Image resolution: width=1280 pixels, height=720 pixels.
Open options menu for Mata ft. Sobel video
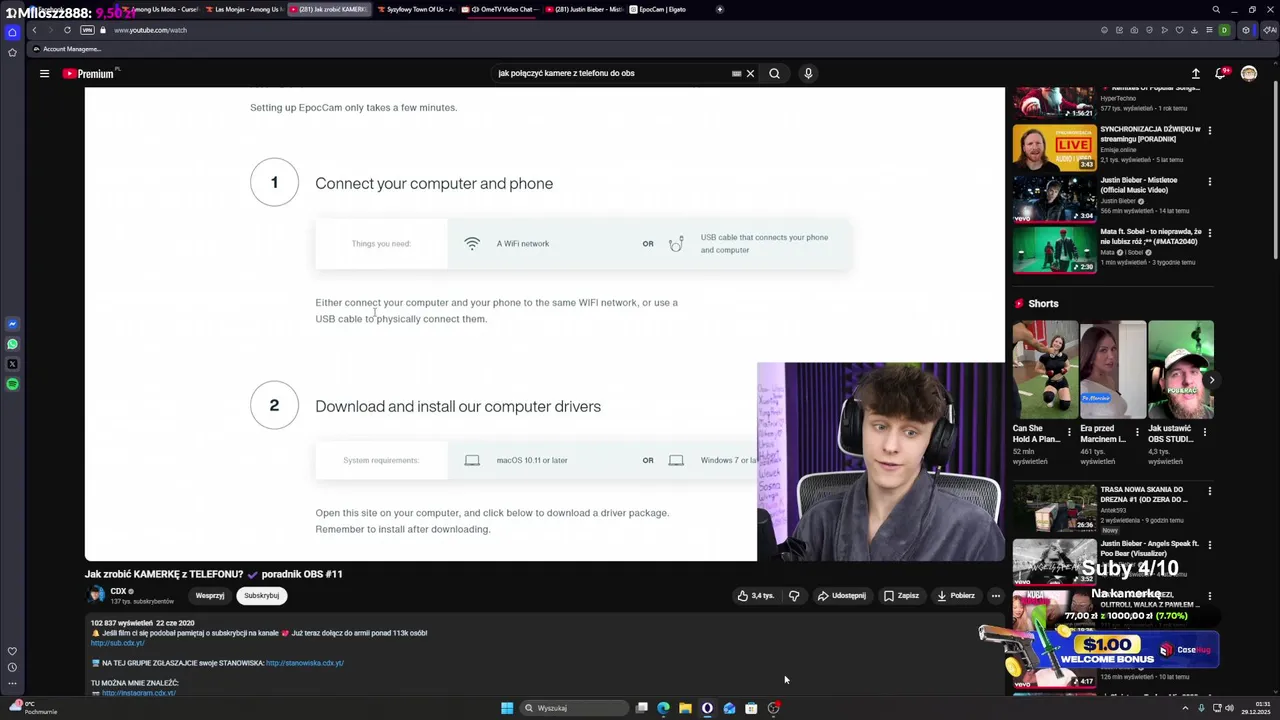(x=1210, y=233)
